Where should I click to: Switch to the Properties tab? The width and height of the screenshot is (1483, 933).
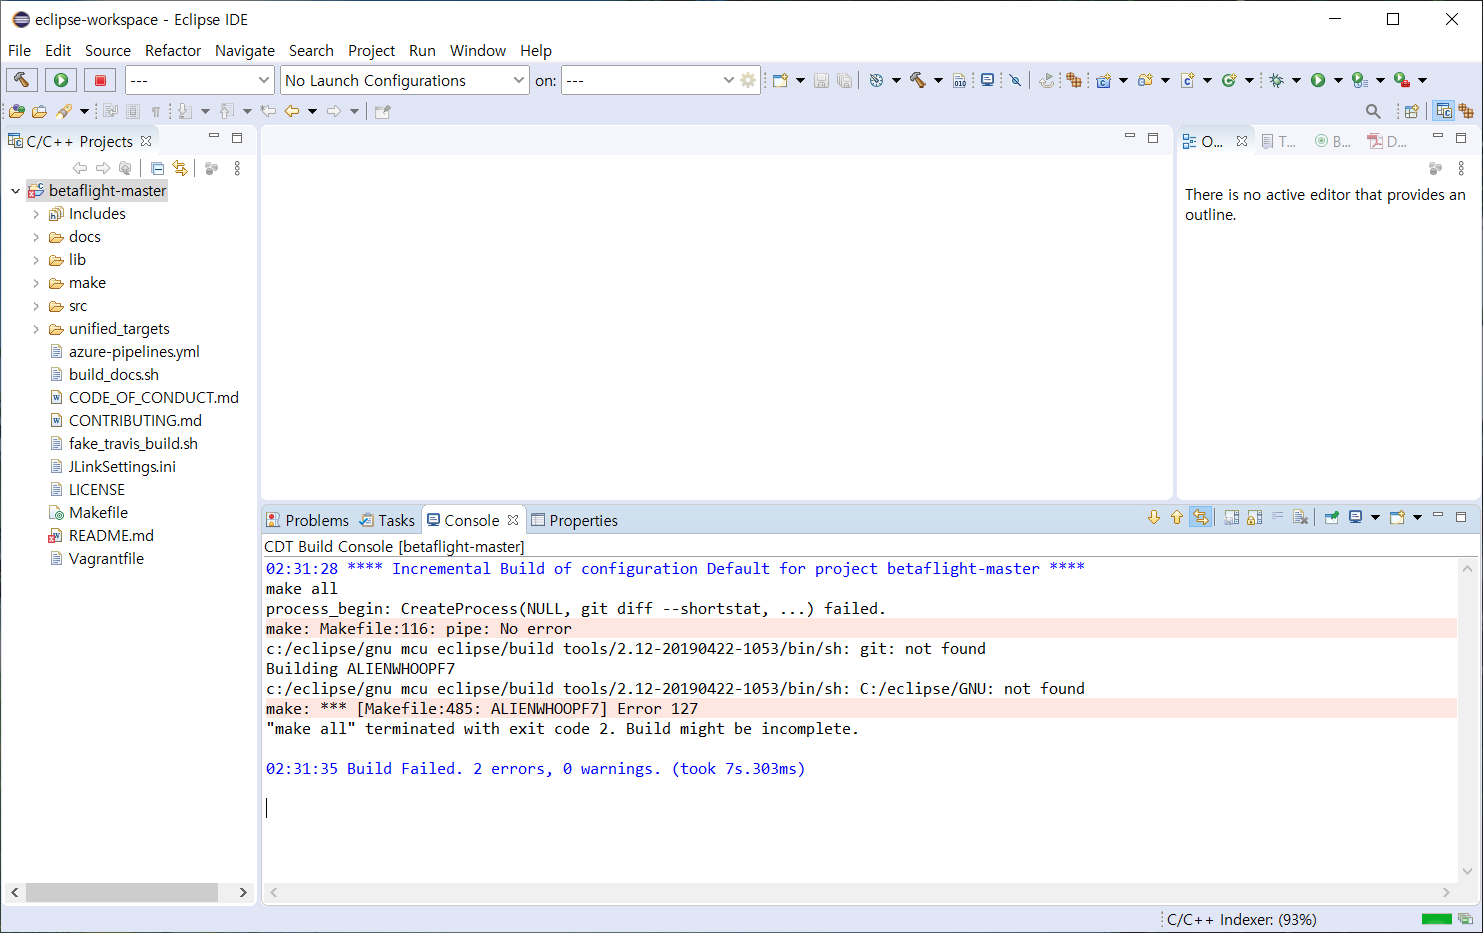pos(574,520)
